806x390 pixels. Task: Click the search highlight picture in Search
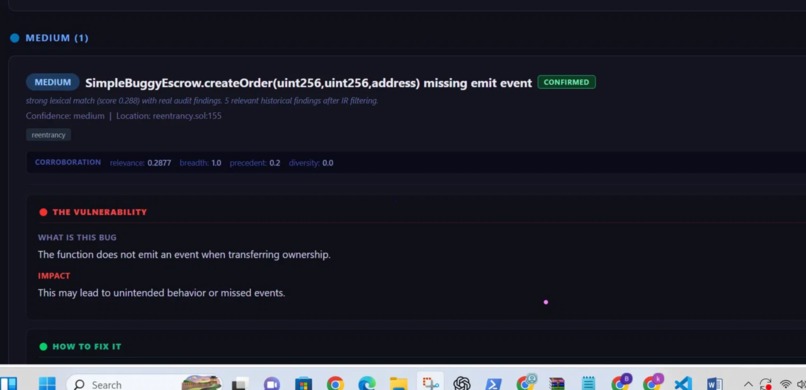tap(202, 383)
